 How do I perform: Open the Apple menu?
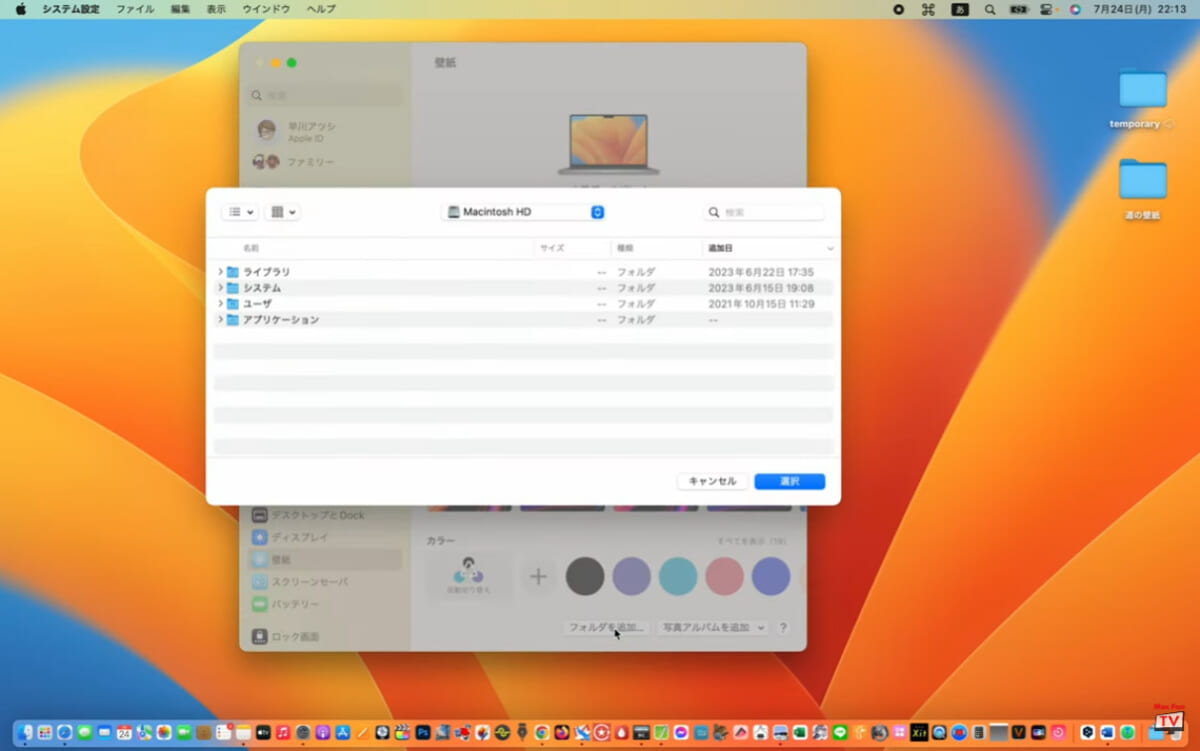coord(20,9)
